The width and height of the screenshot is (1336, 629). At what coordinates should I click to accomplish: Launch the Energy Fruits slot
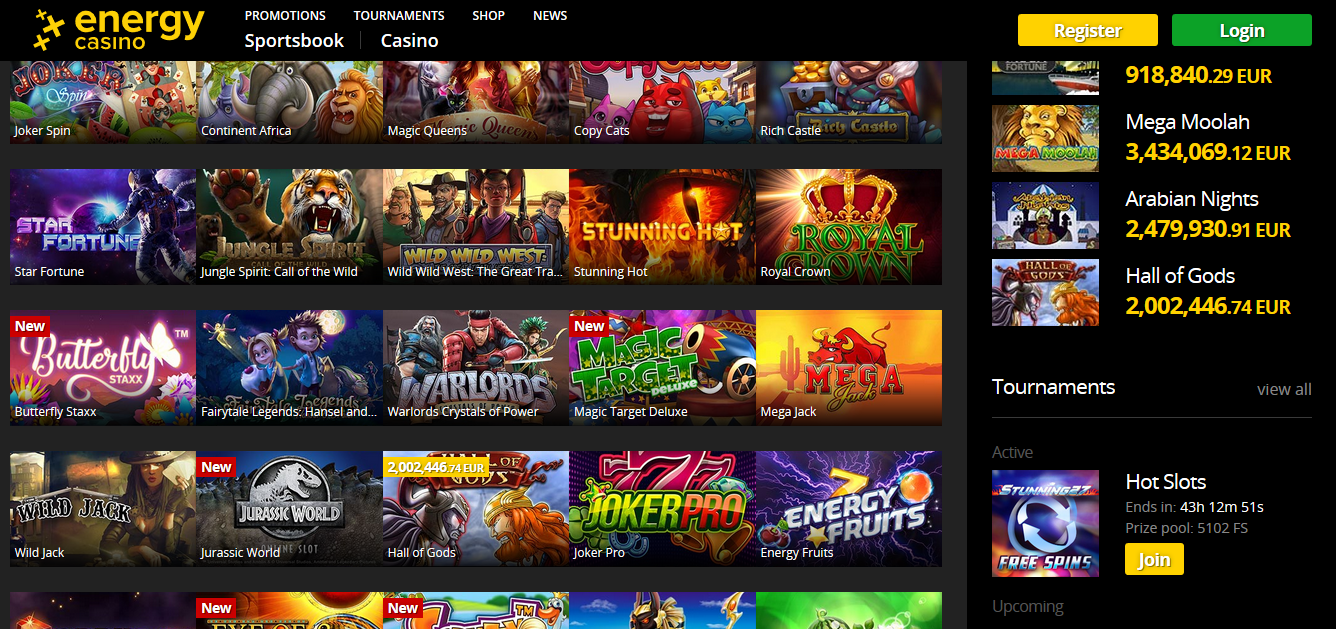click(849, 508)
